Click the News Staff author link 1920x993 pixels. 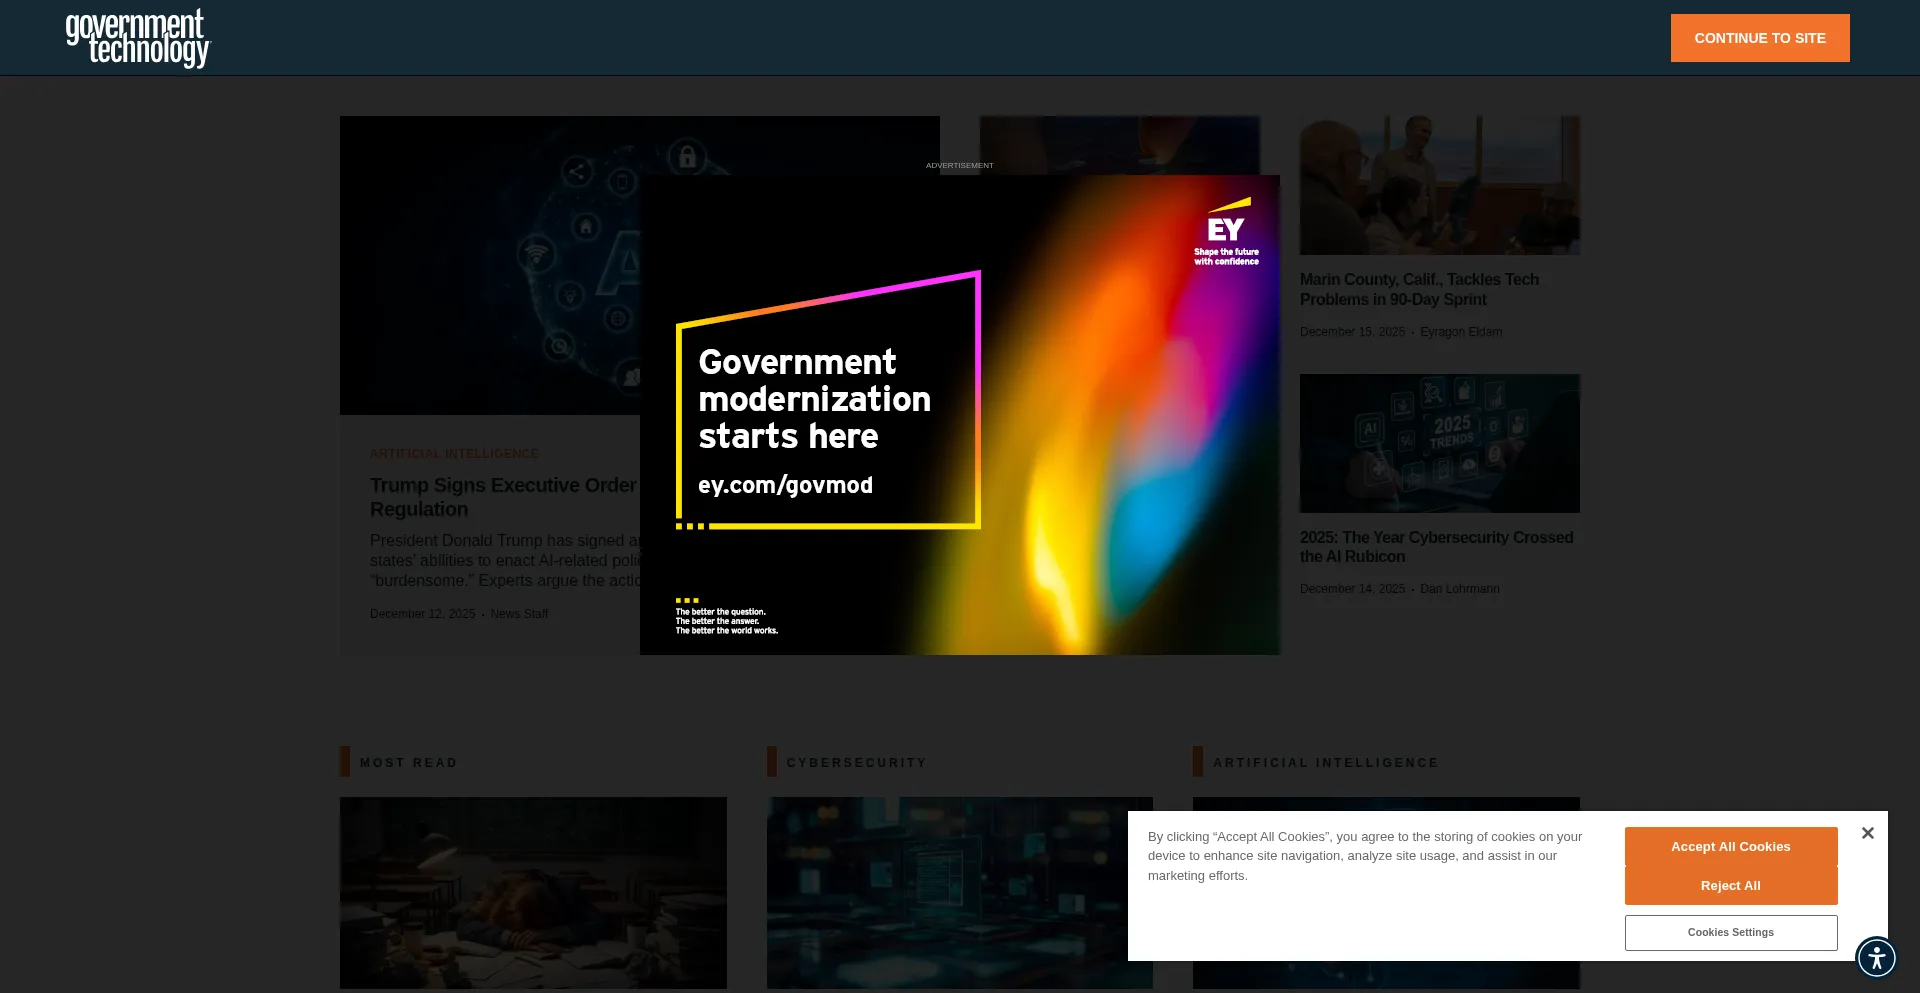[519, 613]
